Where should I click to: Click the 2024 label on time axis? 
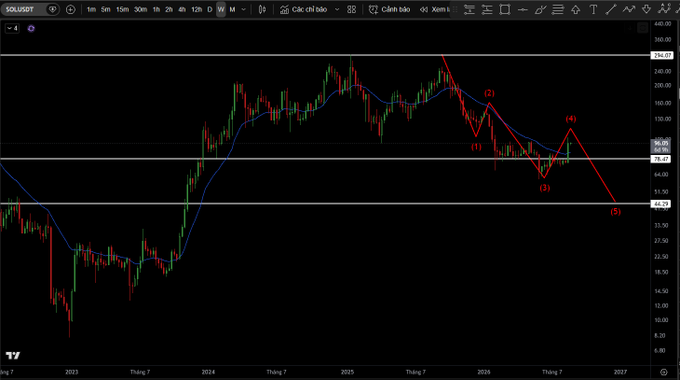point(208,372)
